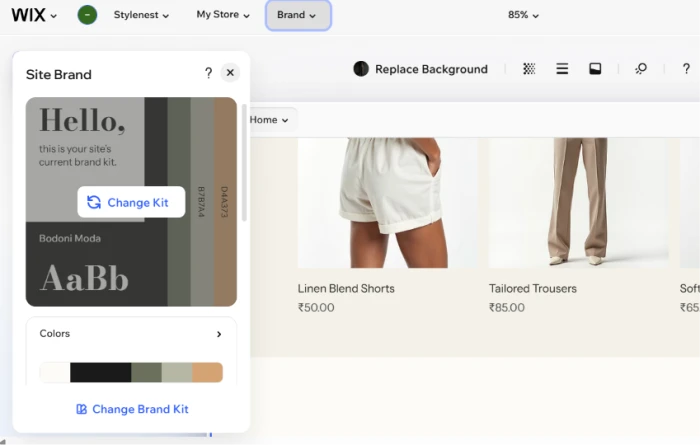Select the sage grey color swatch
Viewport: 700px width, 445px height.
coord(177,372)
